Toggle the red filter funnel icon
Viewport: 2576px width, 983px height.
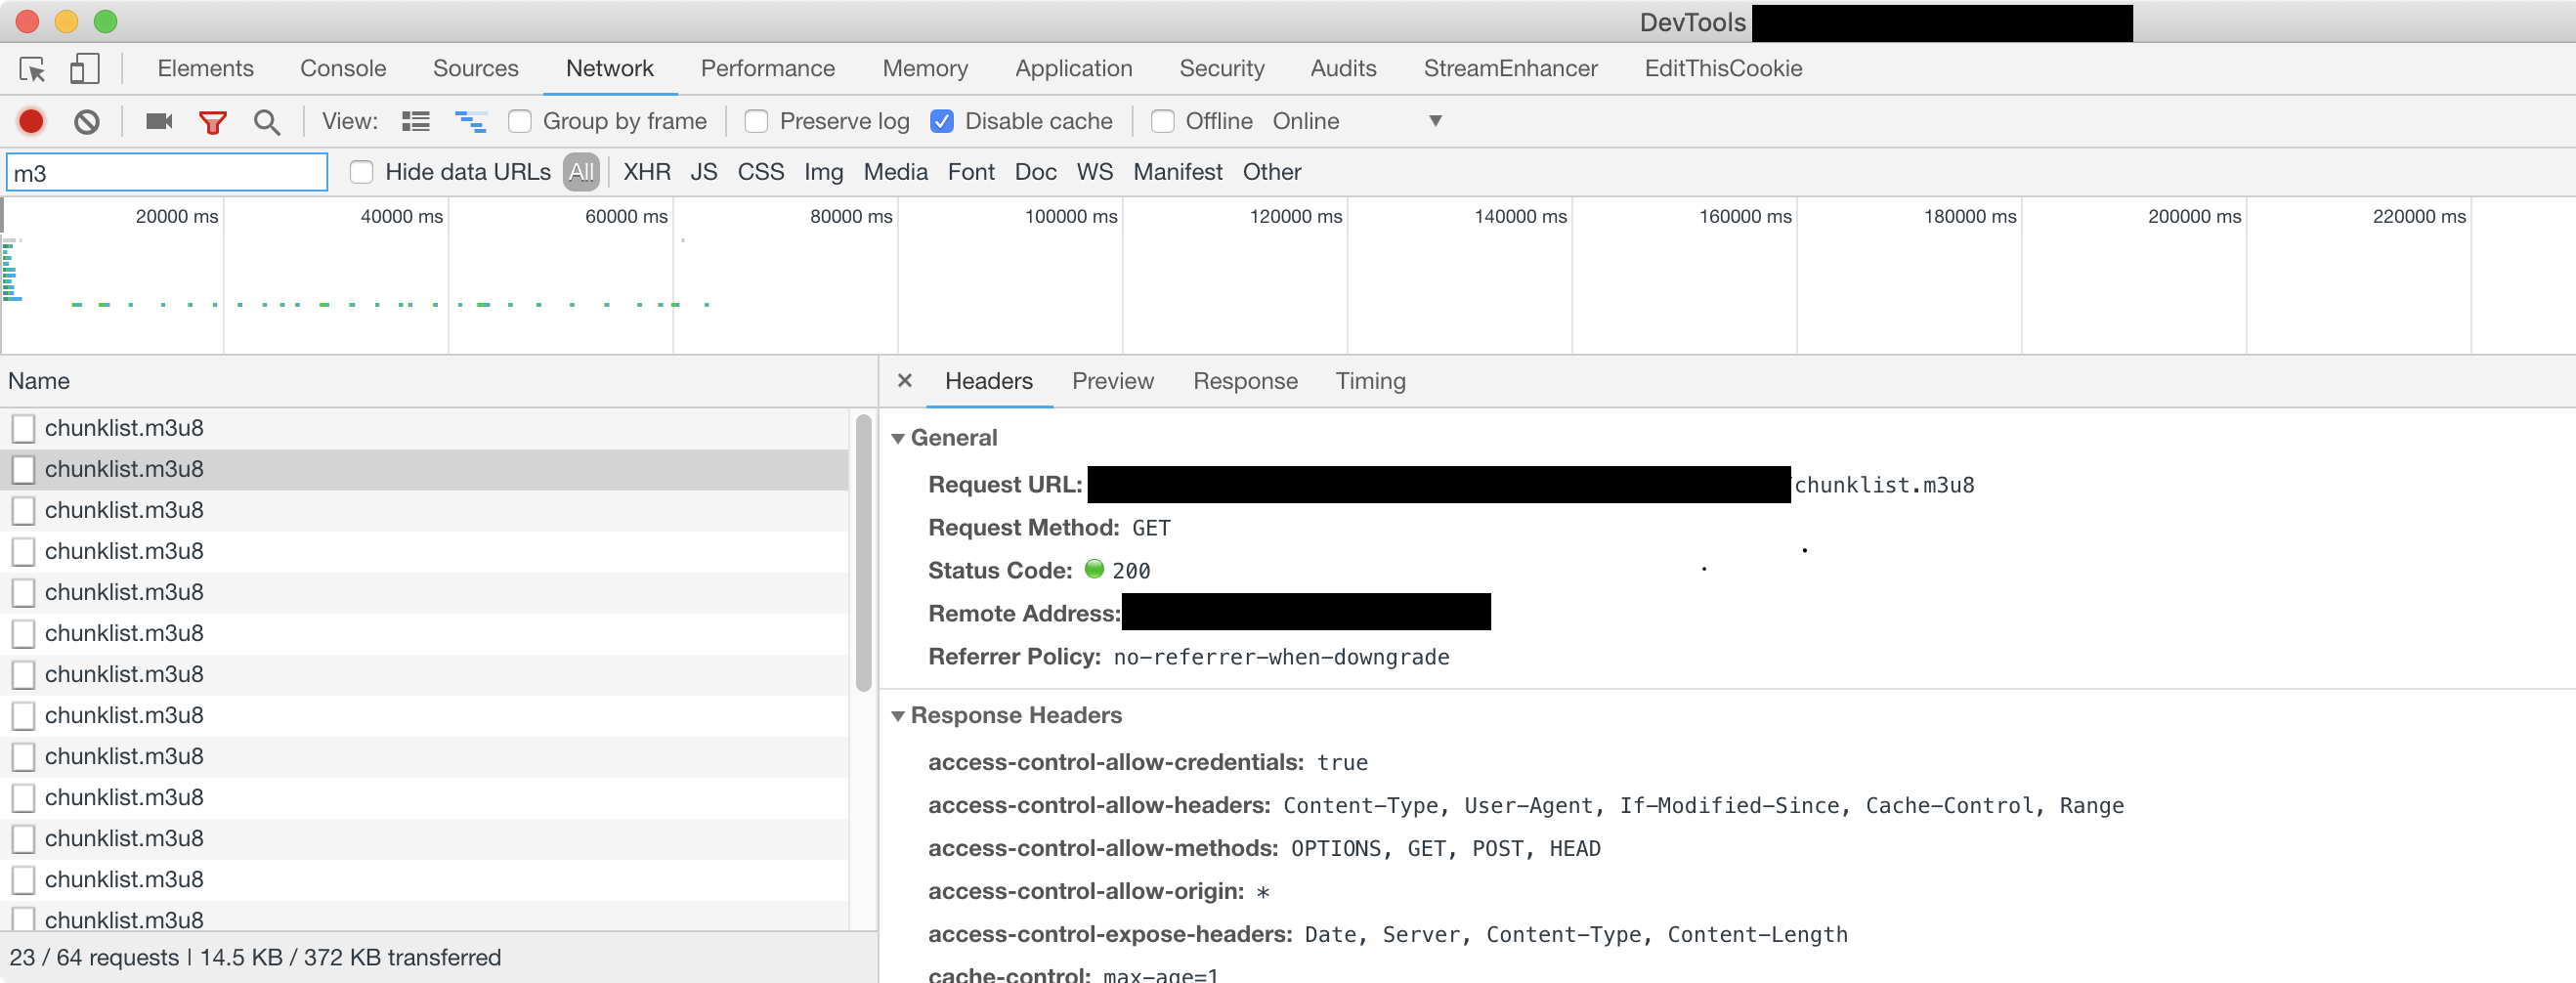click(213, 122)
